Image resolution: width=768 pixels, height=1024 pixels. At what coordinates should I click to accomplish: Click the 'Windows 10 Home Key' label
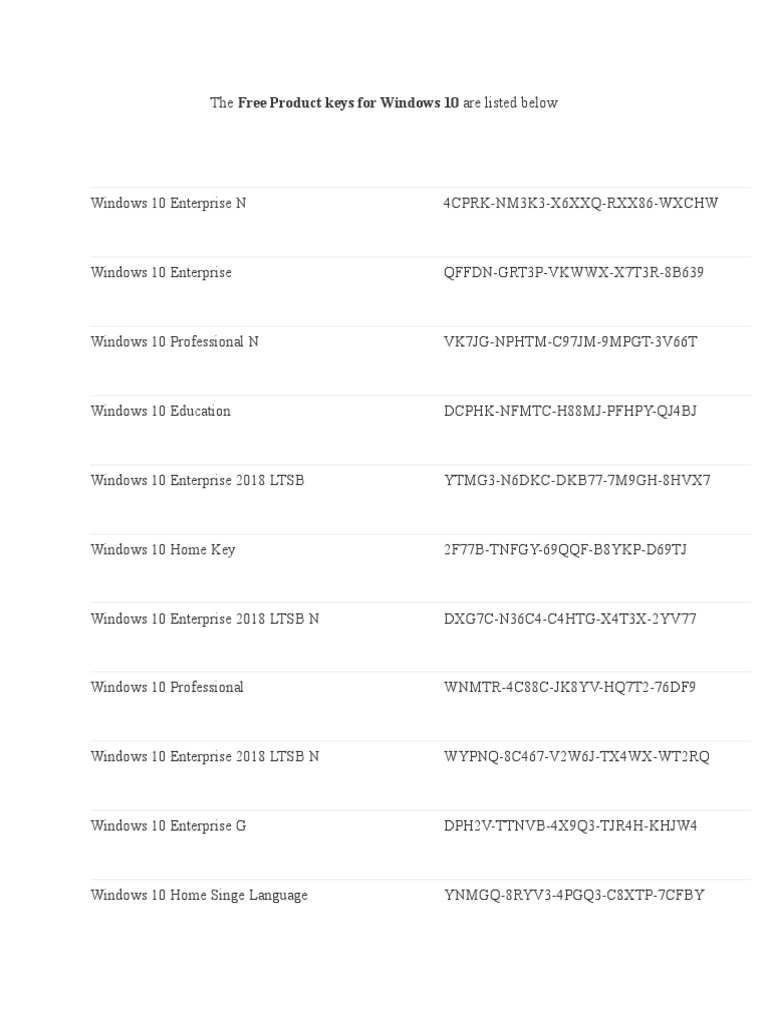coord(162,549)
